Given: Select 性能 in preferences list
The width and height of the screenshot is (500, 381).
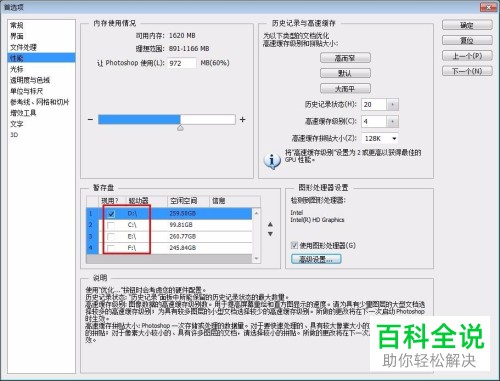Looking at the screenshot, I should click(x=41, y=58).
